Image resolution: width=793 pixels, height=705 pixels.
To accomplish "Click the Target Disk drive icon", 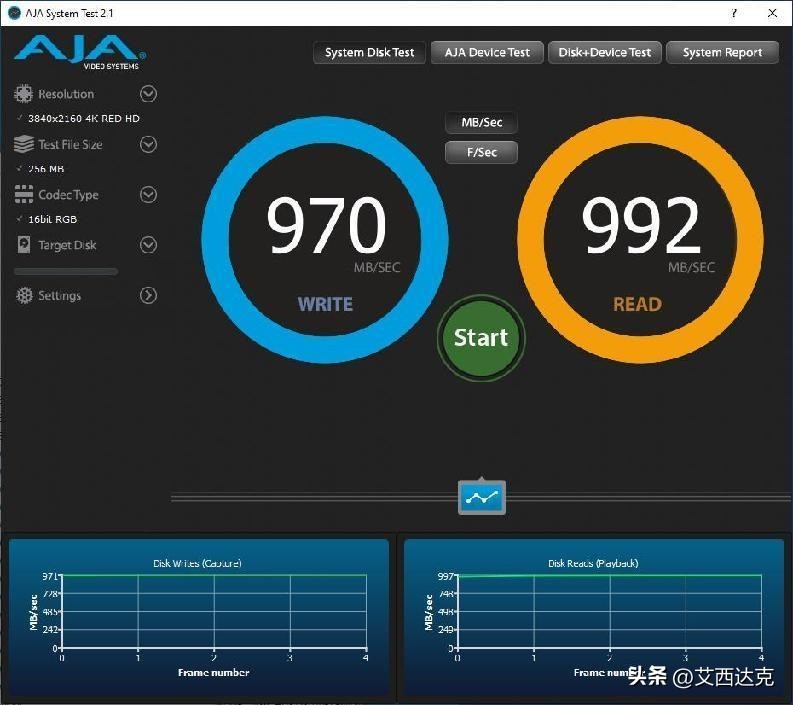I will pos(23,245).
